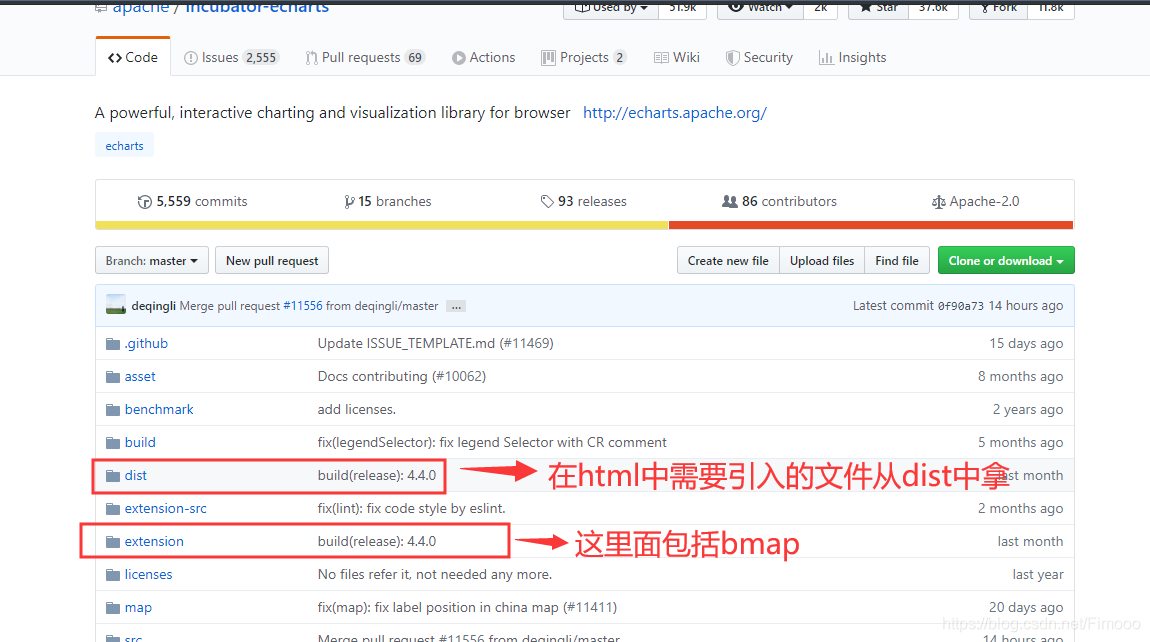
Task: Open 'Update ISSUE_TEMPLATE.md (#11469)' commit message
Action: coord(436,343)
